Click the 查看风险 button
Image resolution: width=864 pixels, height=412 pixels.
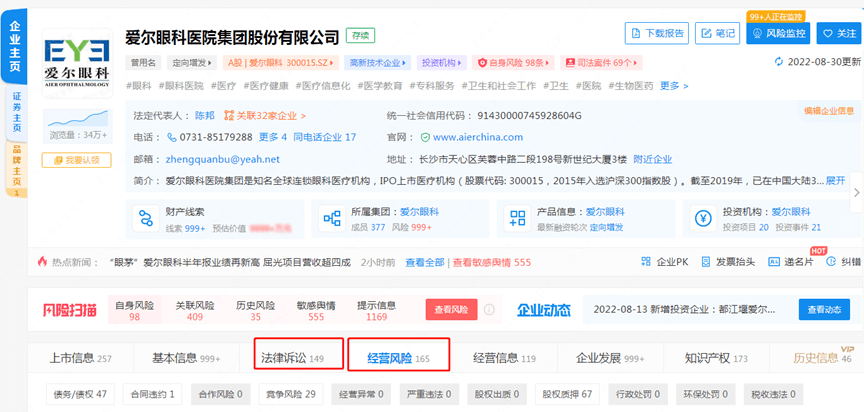[x=451, y=310]
